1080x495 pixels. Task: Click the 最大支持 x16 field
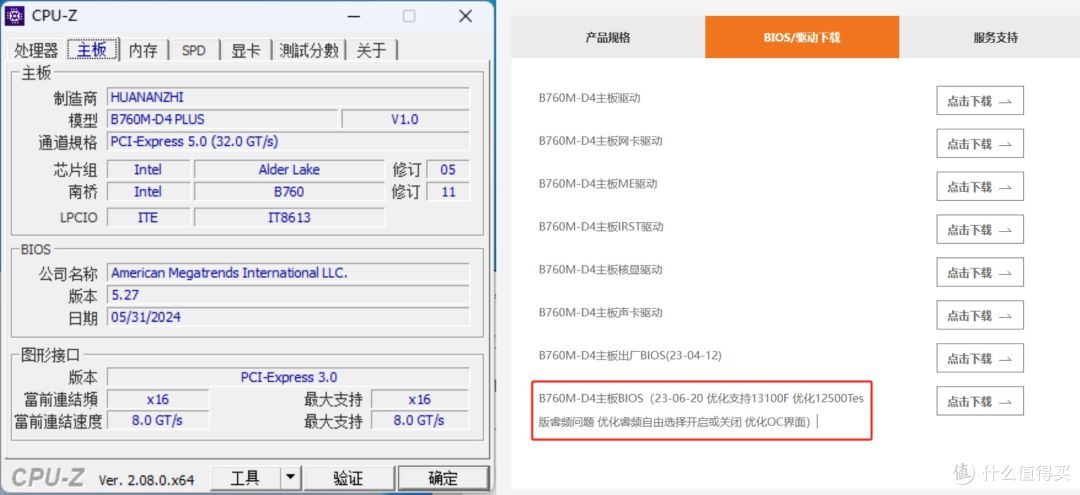419,399
